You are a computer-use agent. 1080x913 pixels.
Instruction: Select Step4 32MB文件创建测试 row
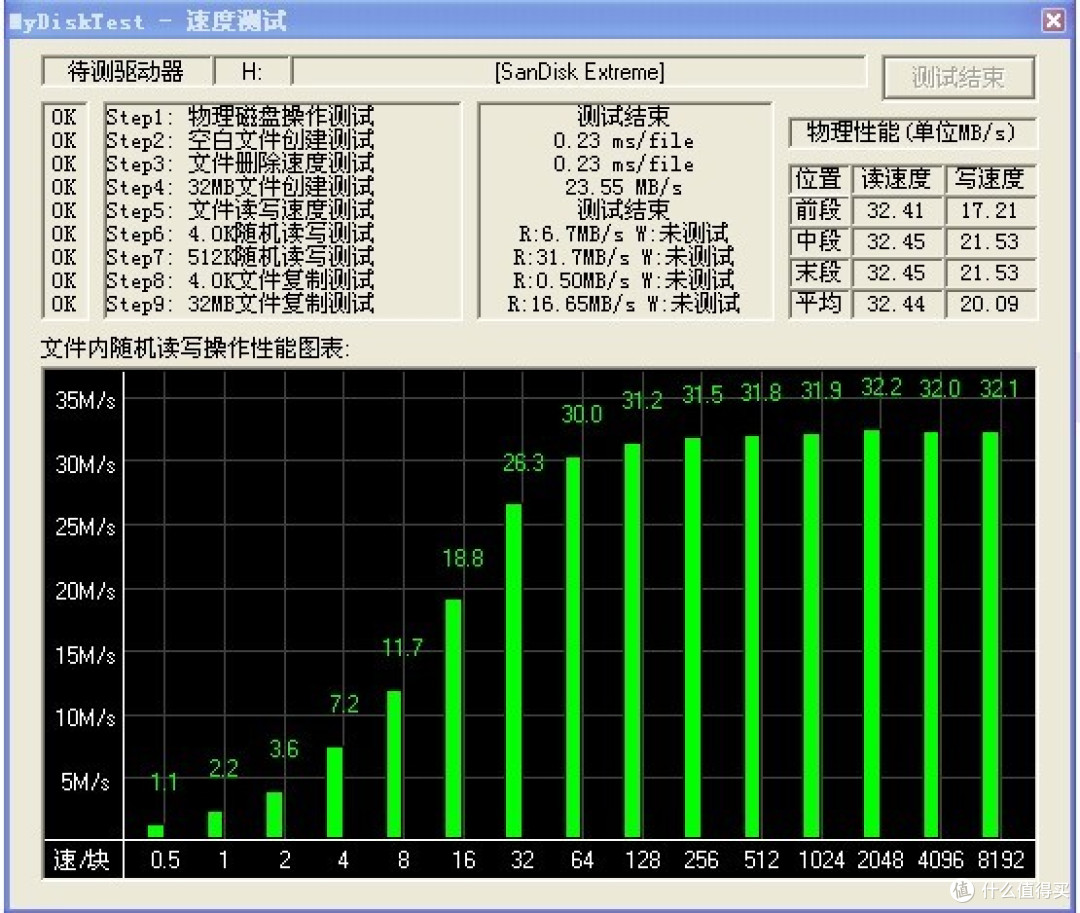click(240, 187)
